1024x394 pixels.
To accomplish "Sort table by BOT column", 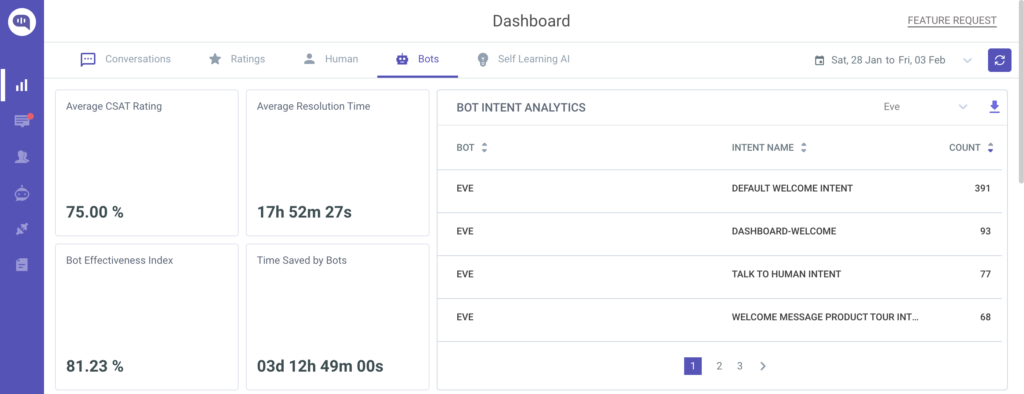I will pyautogui.click(x=484, y=148).
